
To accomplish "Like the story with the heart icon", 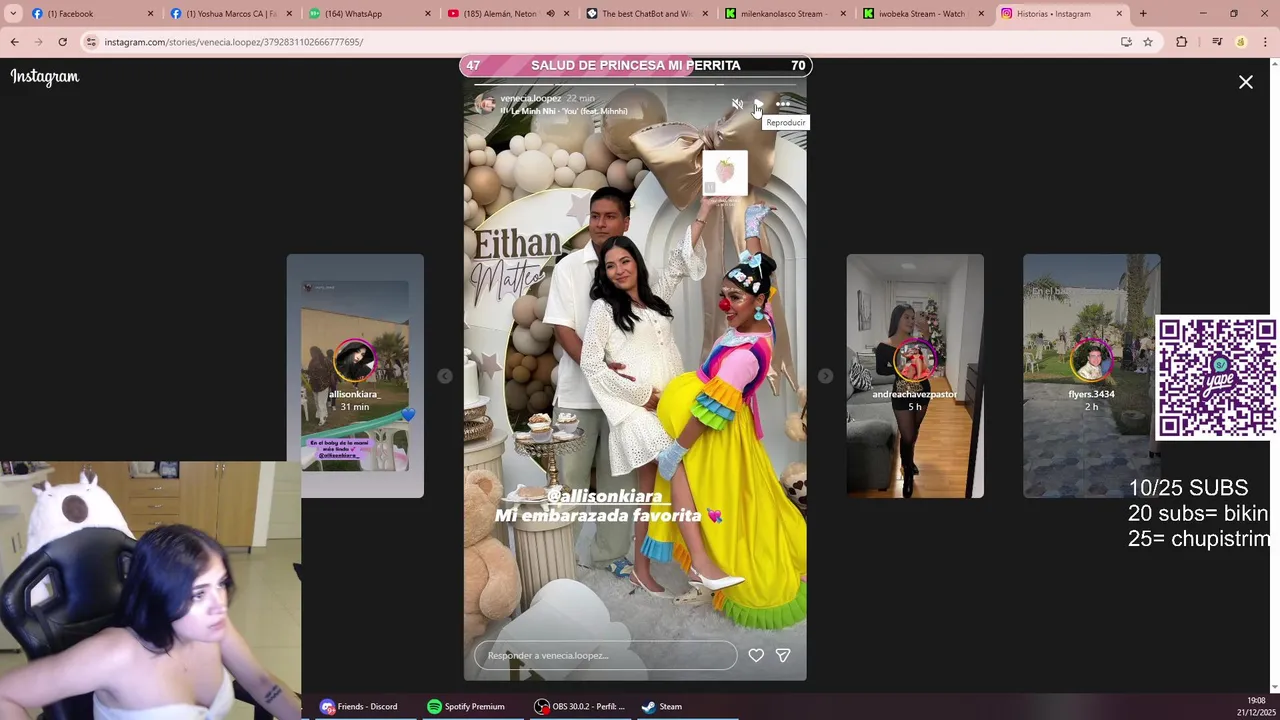I will click(x=756, y=655).
